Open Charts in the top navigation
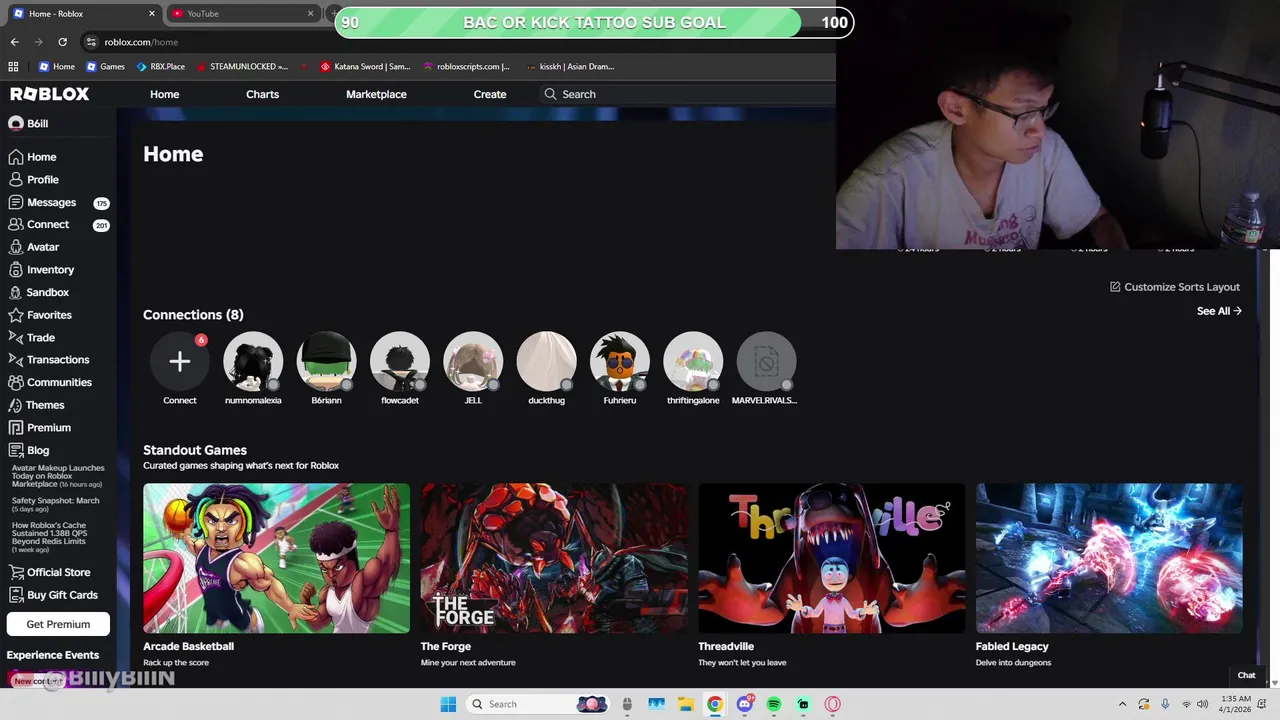 click(x=262, y=94)
